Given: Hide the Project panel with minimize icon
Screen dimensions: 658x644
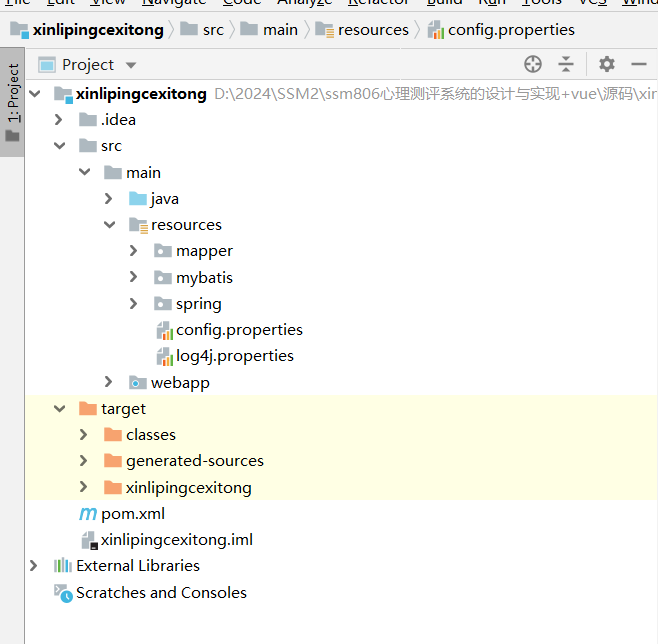Looking at the screenshot, I should (x=639, y=65).
